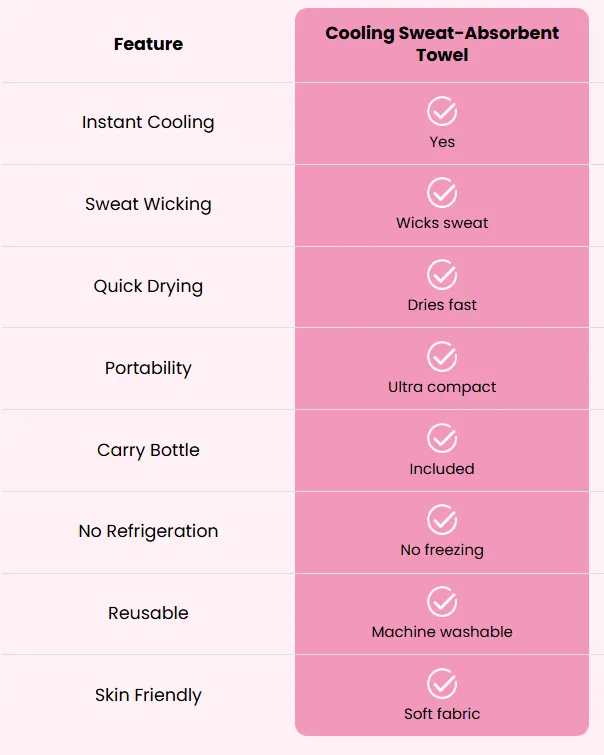Click the Machine washable text

(x=442, y=632)
